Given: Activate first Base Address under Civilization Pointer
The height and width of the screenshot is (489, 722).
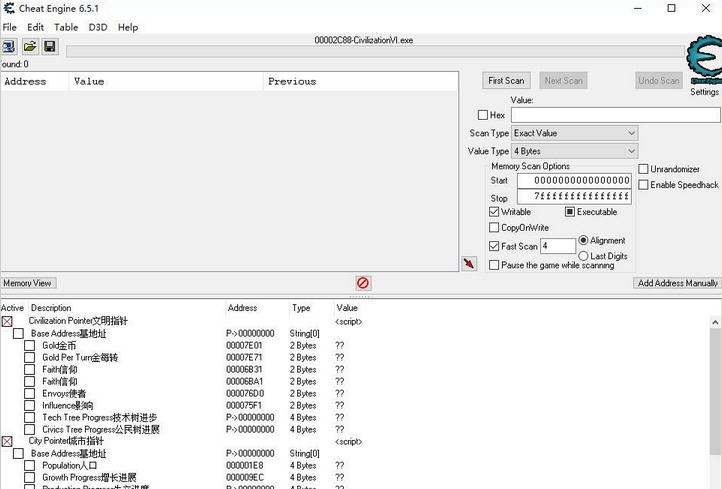Looking at the screenshot, I should pos(18,333).
